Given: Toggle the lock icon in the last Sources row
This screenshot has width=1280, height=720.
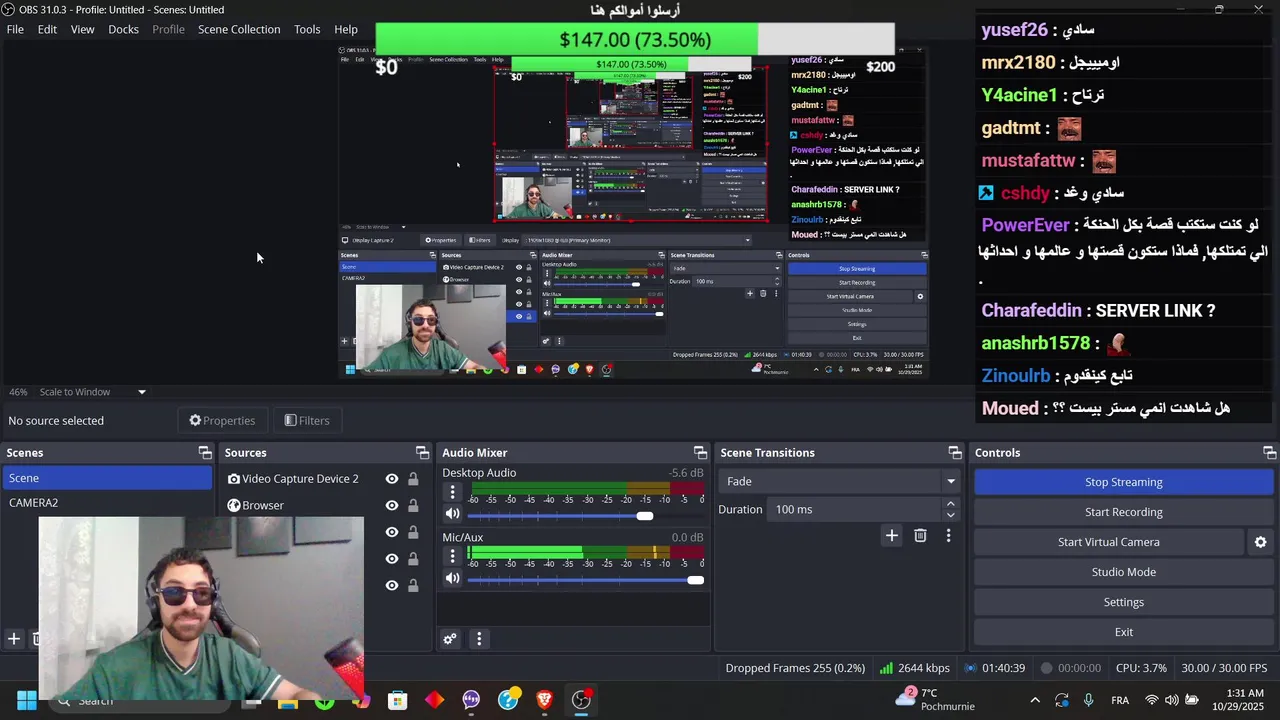Looking at the screenshot, I should point(413,585).
